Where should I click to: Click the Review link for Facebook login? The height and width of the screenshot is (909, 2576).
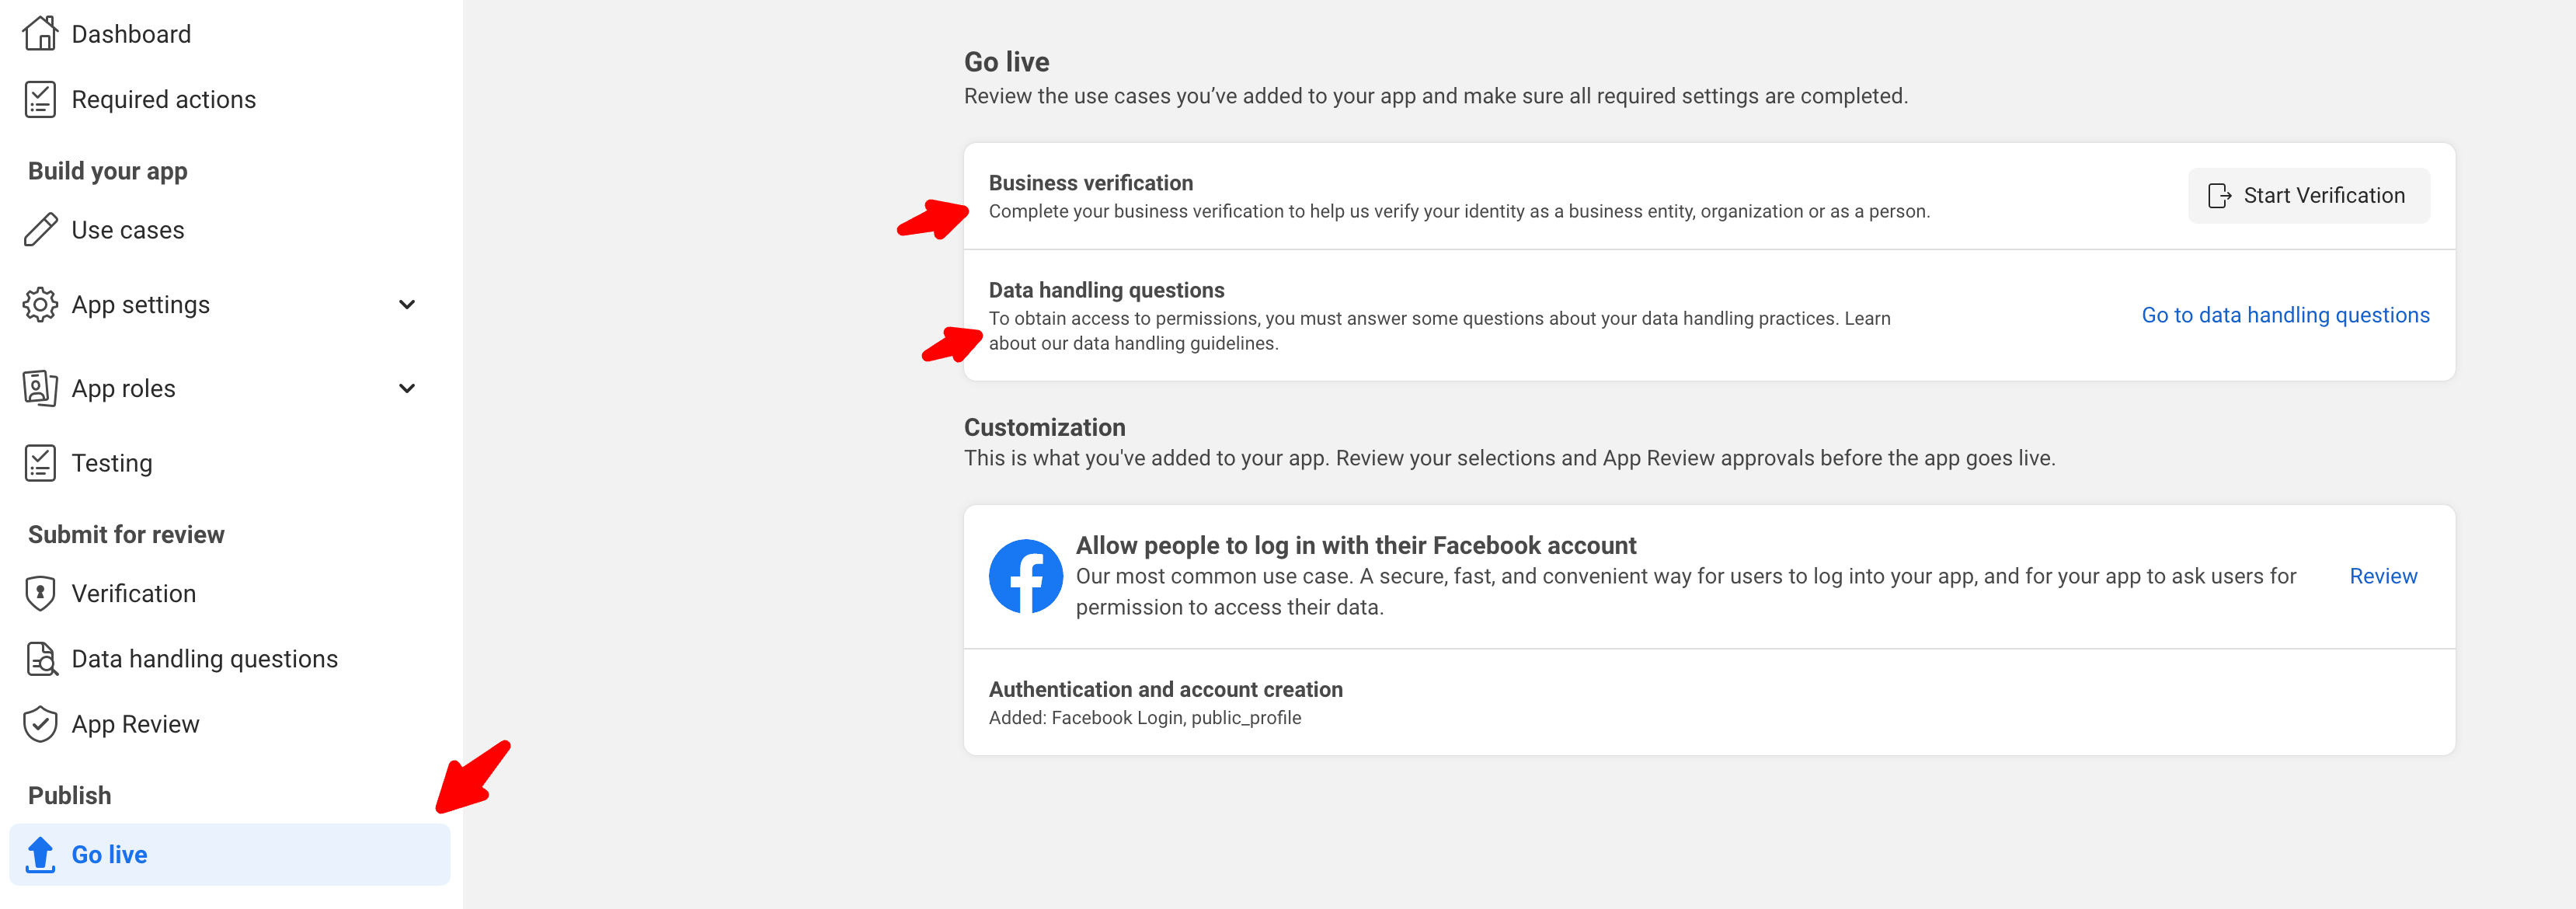2383,576
